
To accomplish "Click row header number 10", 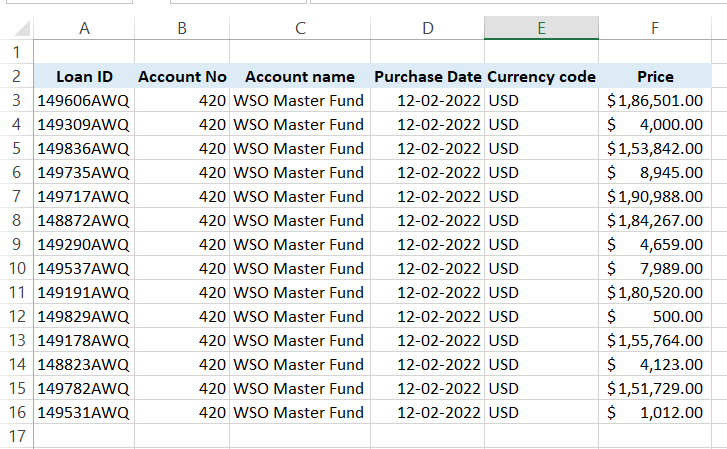I will coord(16,268).
